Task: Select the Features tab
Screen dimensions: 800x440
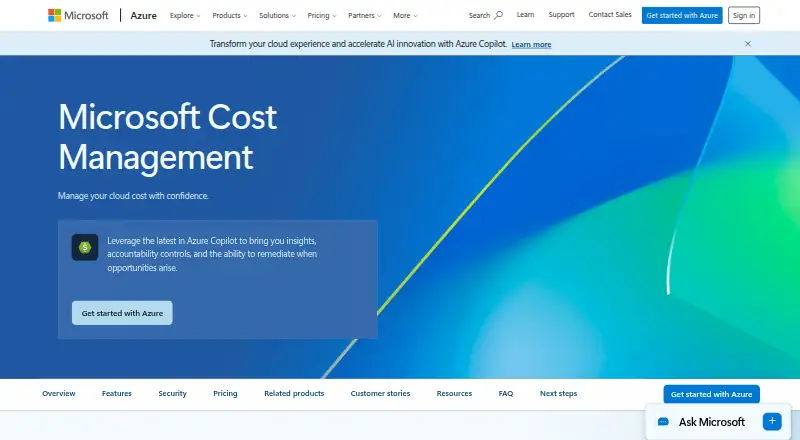Action: [116, 394]
